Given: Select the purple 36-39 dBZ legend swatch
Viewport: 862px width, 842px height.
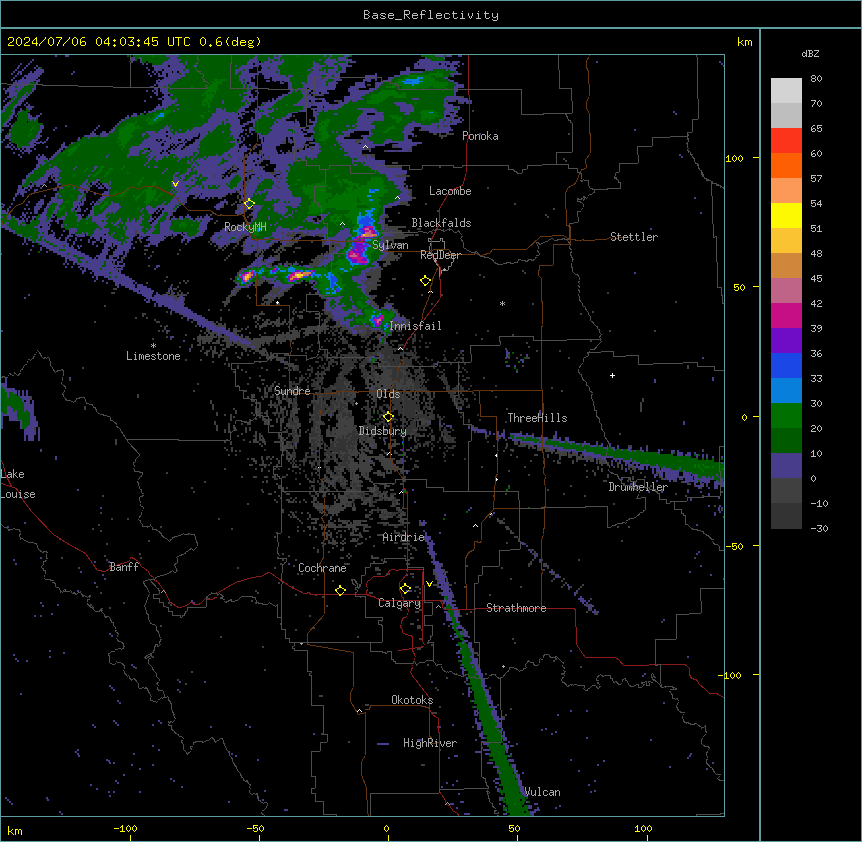Looking at the screenshot, I should (786, 340).
